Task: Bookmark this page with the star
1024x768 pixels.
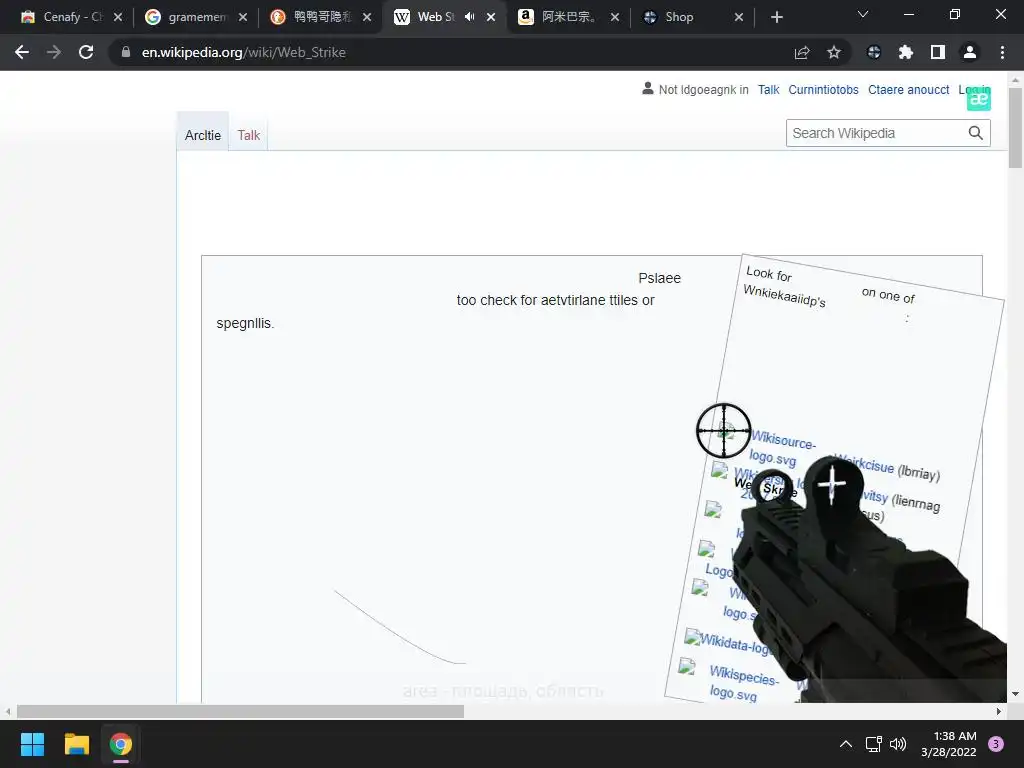Action: pos(834,52)
